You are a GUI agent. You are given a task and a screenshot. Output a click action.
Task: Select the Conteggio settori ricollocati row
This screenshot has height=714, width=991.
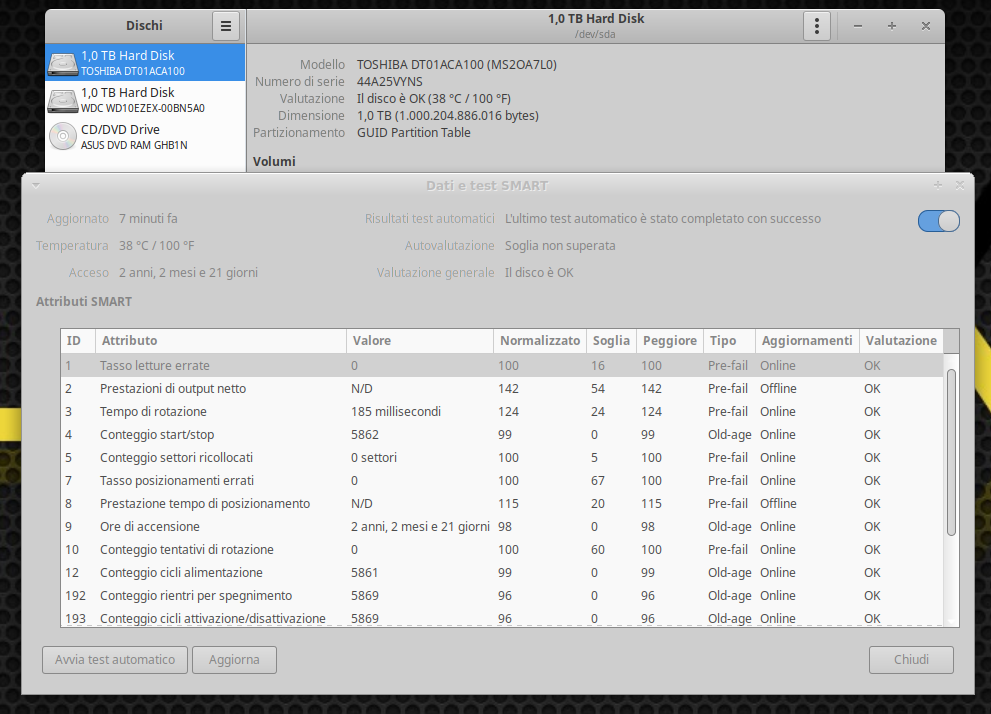pos(502,457)
